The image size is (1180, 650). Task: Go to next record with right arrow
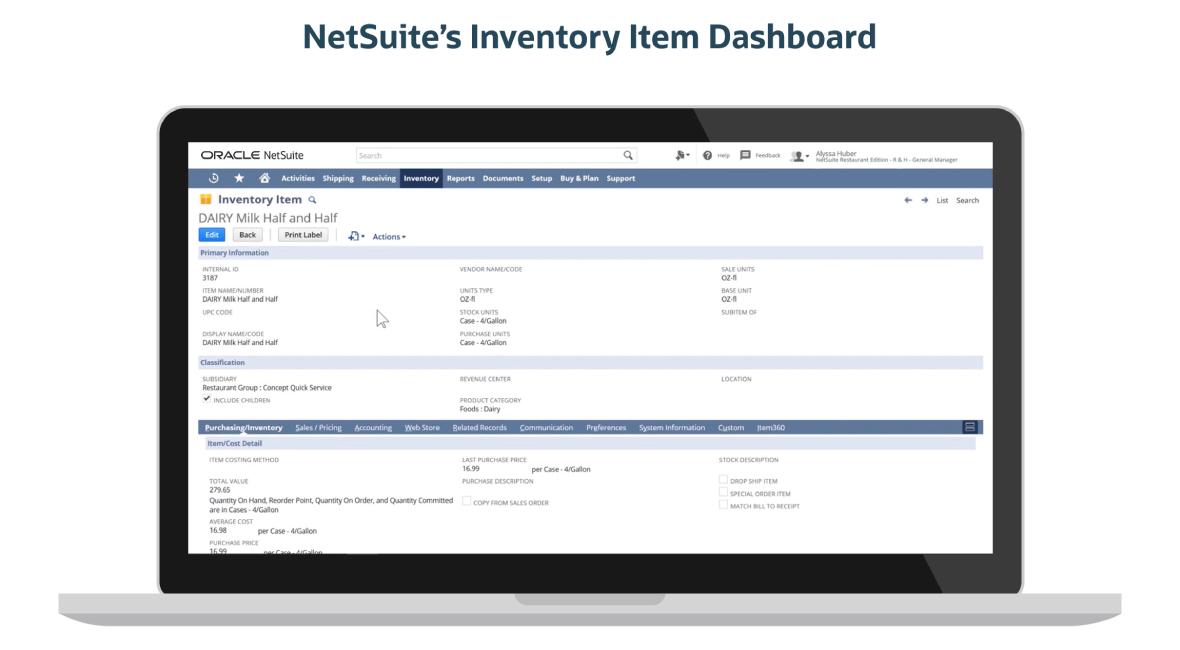point(924,200)
